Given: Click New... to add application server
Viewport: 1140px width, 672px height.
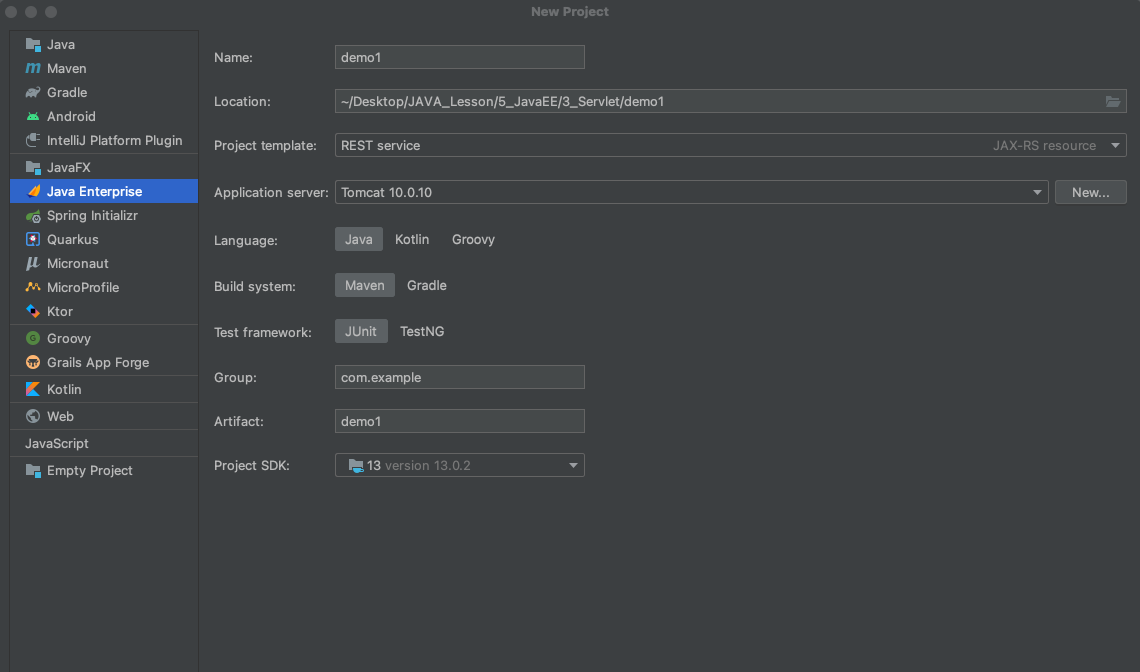Looking at the screenshot, I should click(x=1091, y=192).
